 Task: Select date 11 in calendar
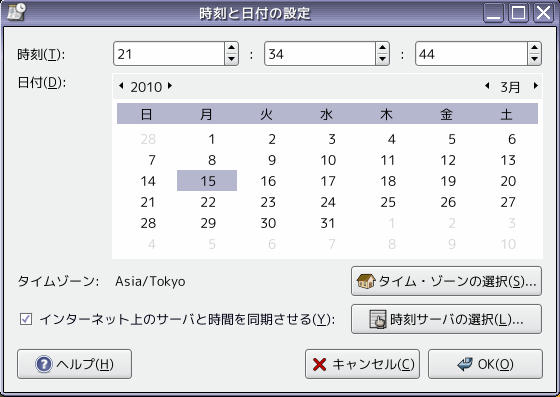point(388,160)
